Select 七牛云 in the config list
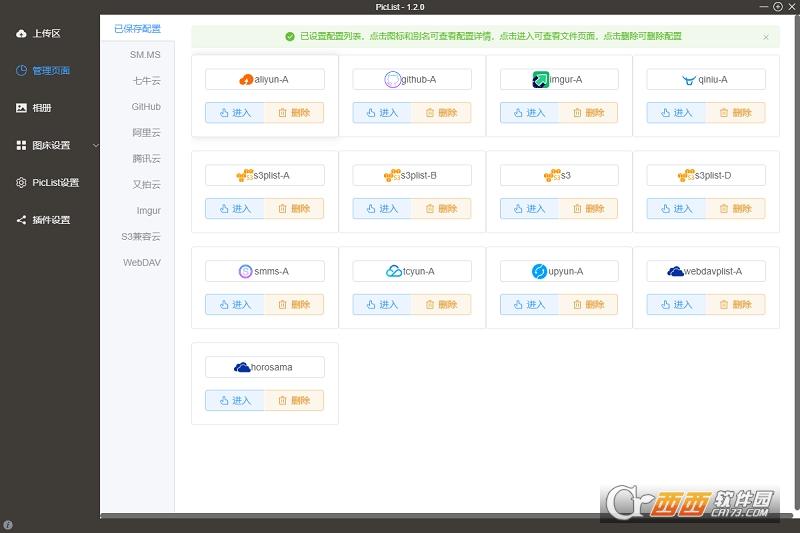 (x=146, y=81)
